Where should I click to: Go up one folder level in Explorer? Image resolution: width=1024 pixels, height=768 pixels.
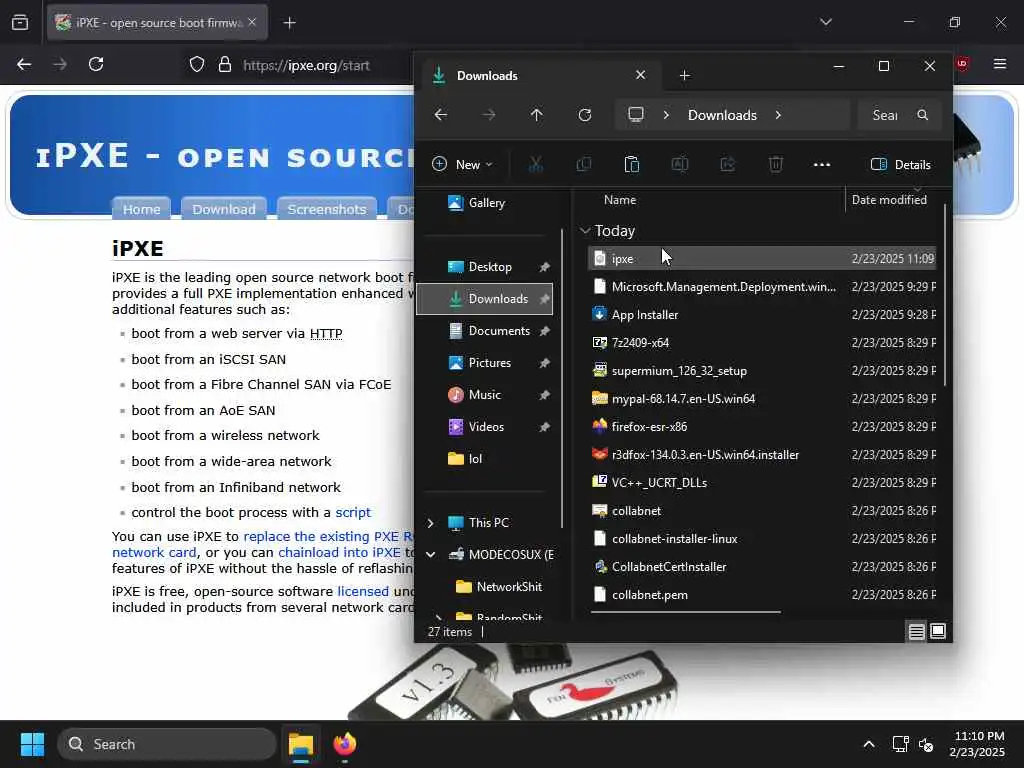pos(536,115)
